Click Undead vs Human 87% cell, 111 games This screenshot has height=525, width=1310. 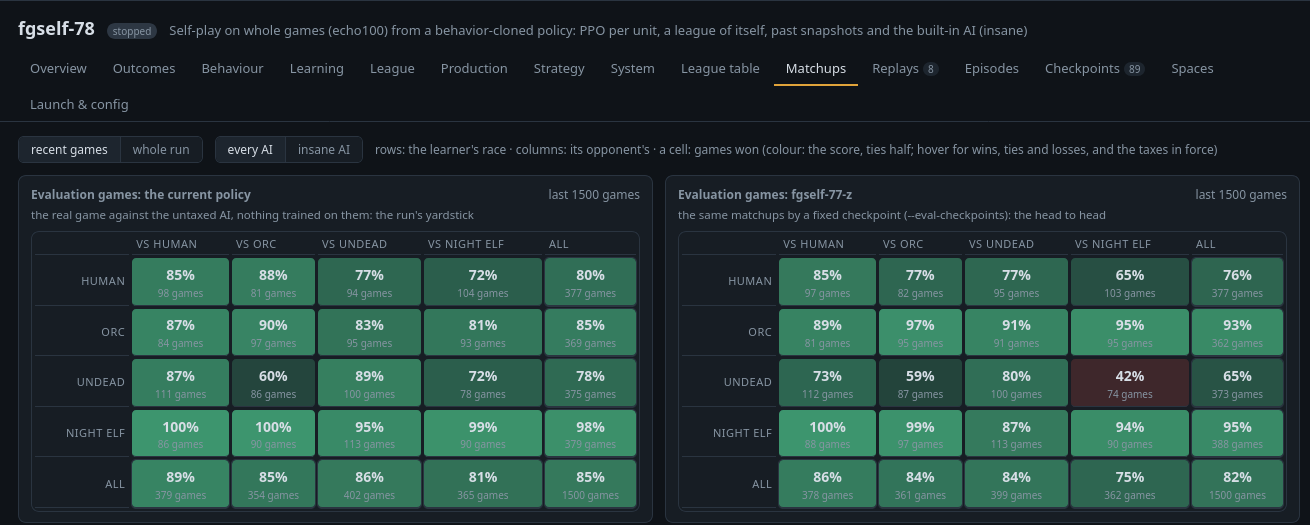tap(180, 383)
